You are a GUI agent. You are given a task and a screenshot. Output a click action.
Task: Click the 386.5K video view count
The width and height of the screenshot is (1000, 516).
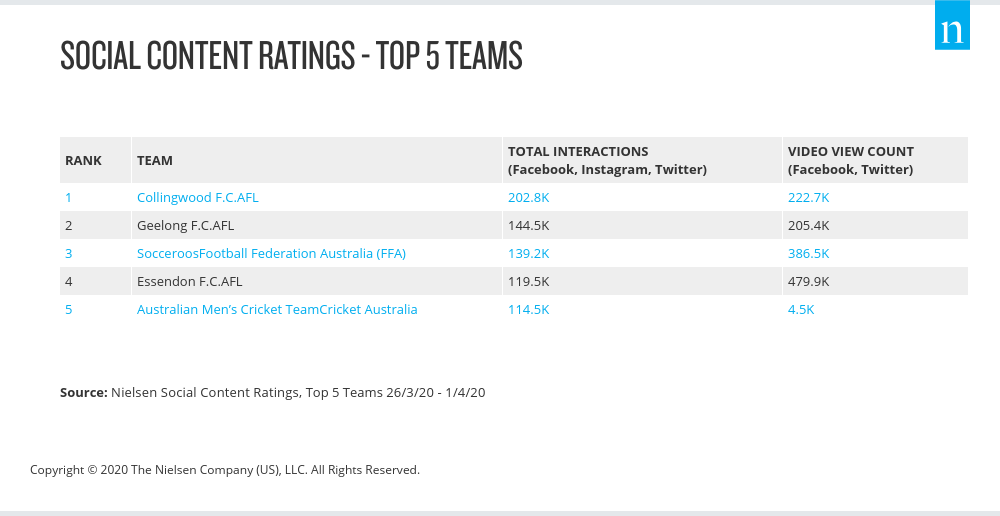click(808, 253)
